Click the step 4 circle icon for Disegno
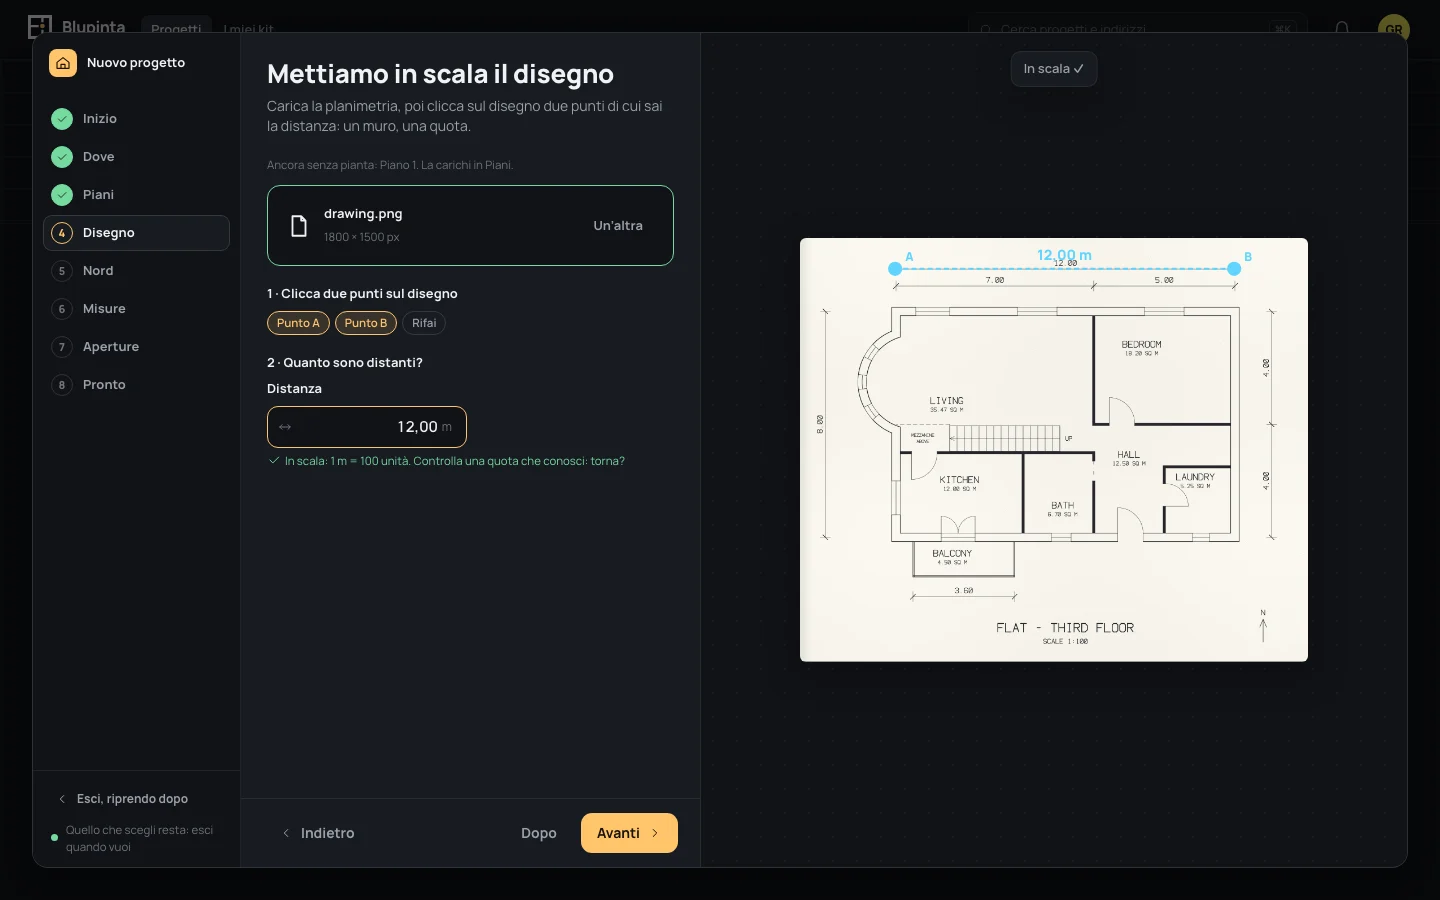 62,233
